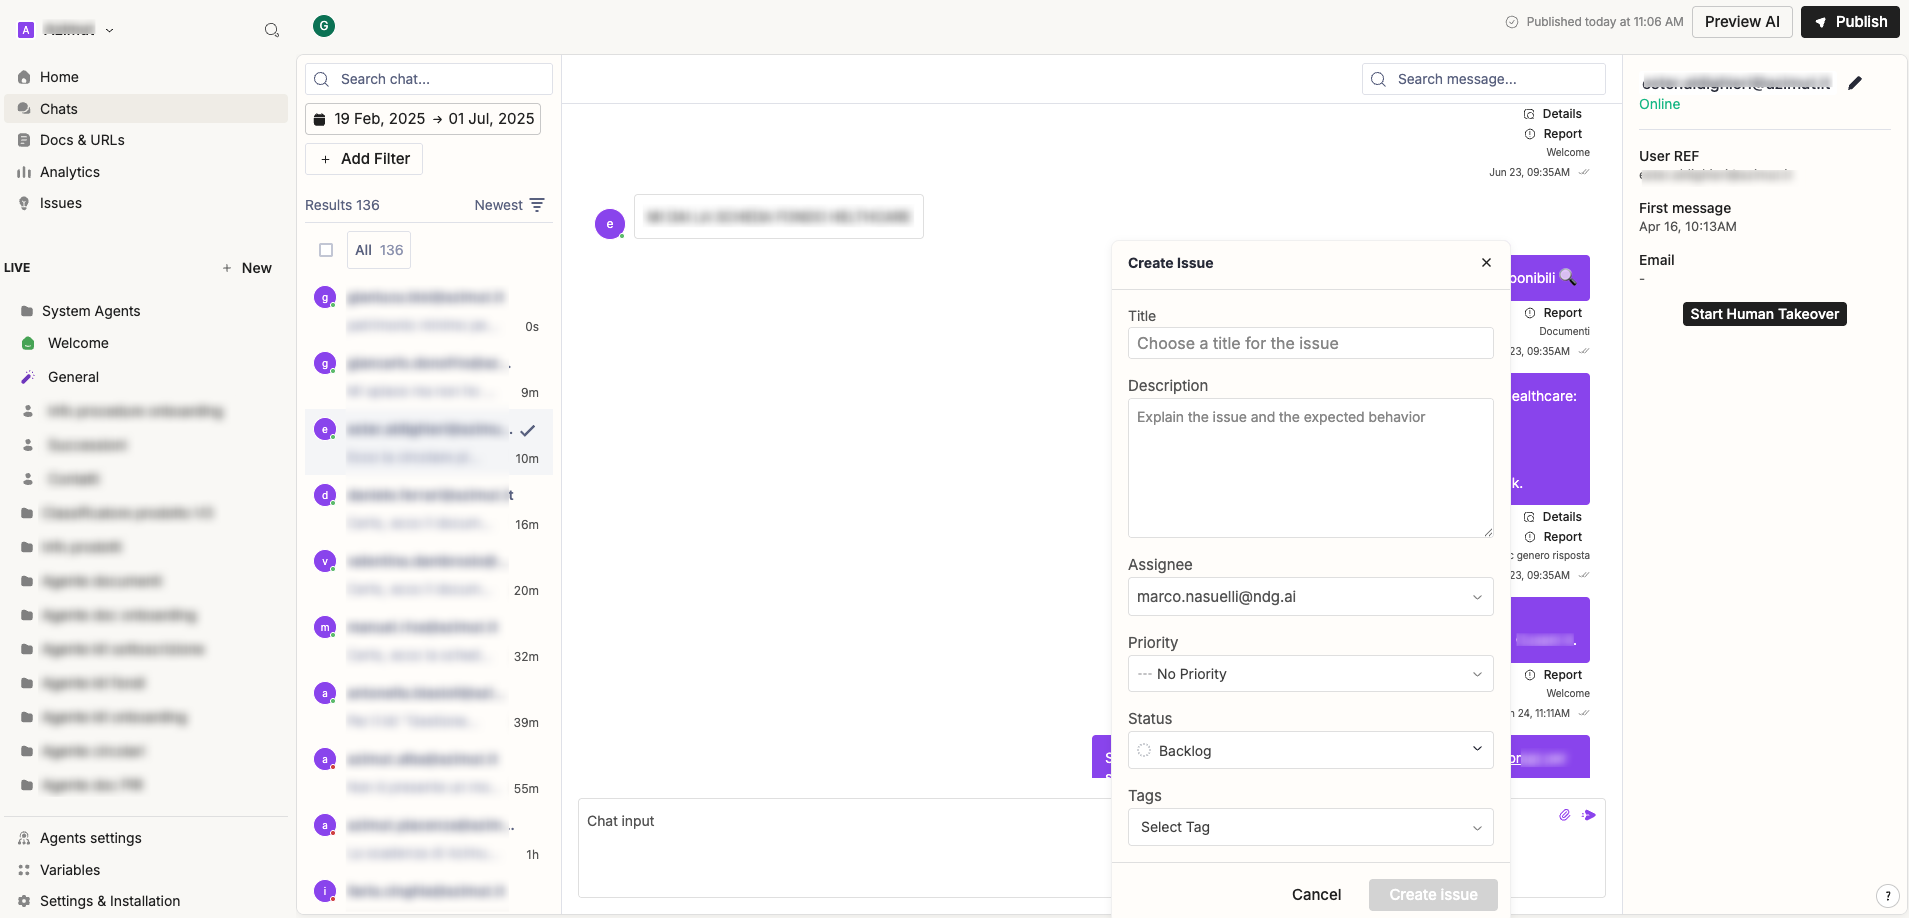1909x918 pixels.
Task: Open the Backlog status dropdown
Action: (x=1310, y=750)
